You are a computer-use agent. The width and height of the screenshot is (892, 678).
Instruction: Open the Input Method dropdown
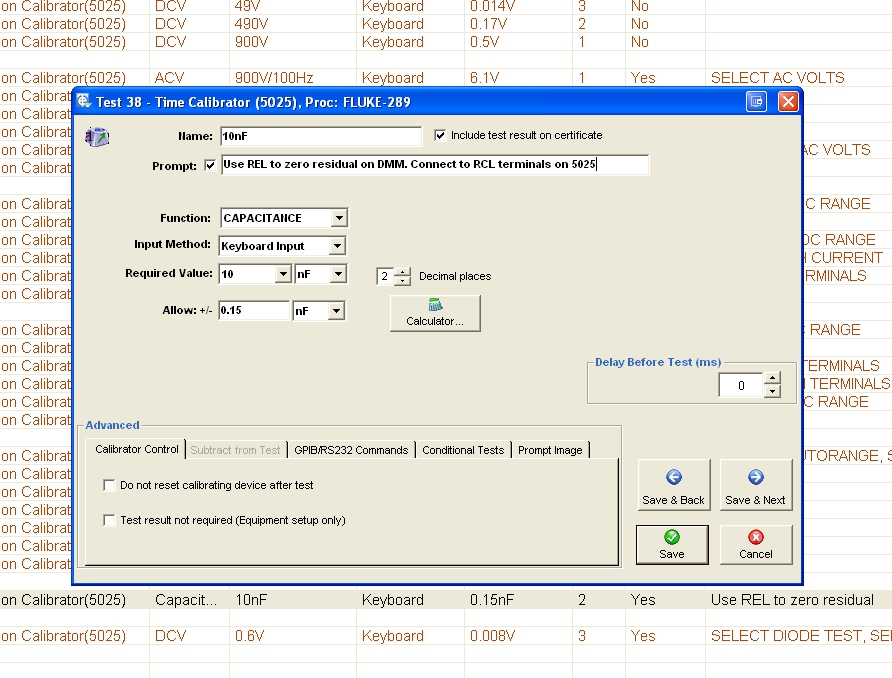coord(337,246)
